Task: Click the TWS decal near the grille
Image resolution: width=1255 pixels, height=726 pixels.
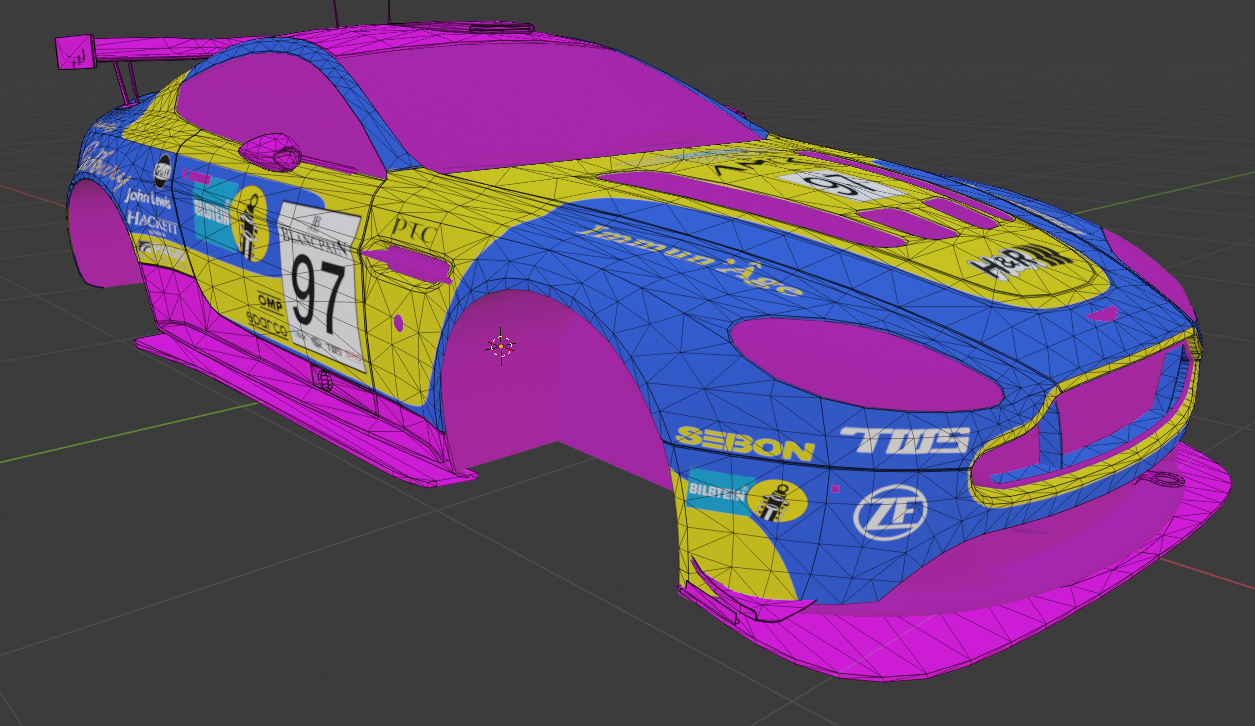Action: pyautogui.click(x=905, y=439)
